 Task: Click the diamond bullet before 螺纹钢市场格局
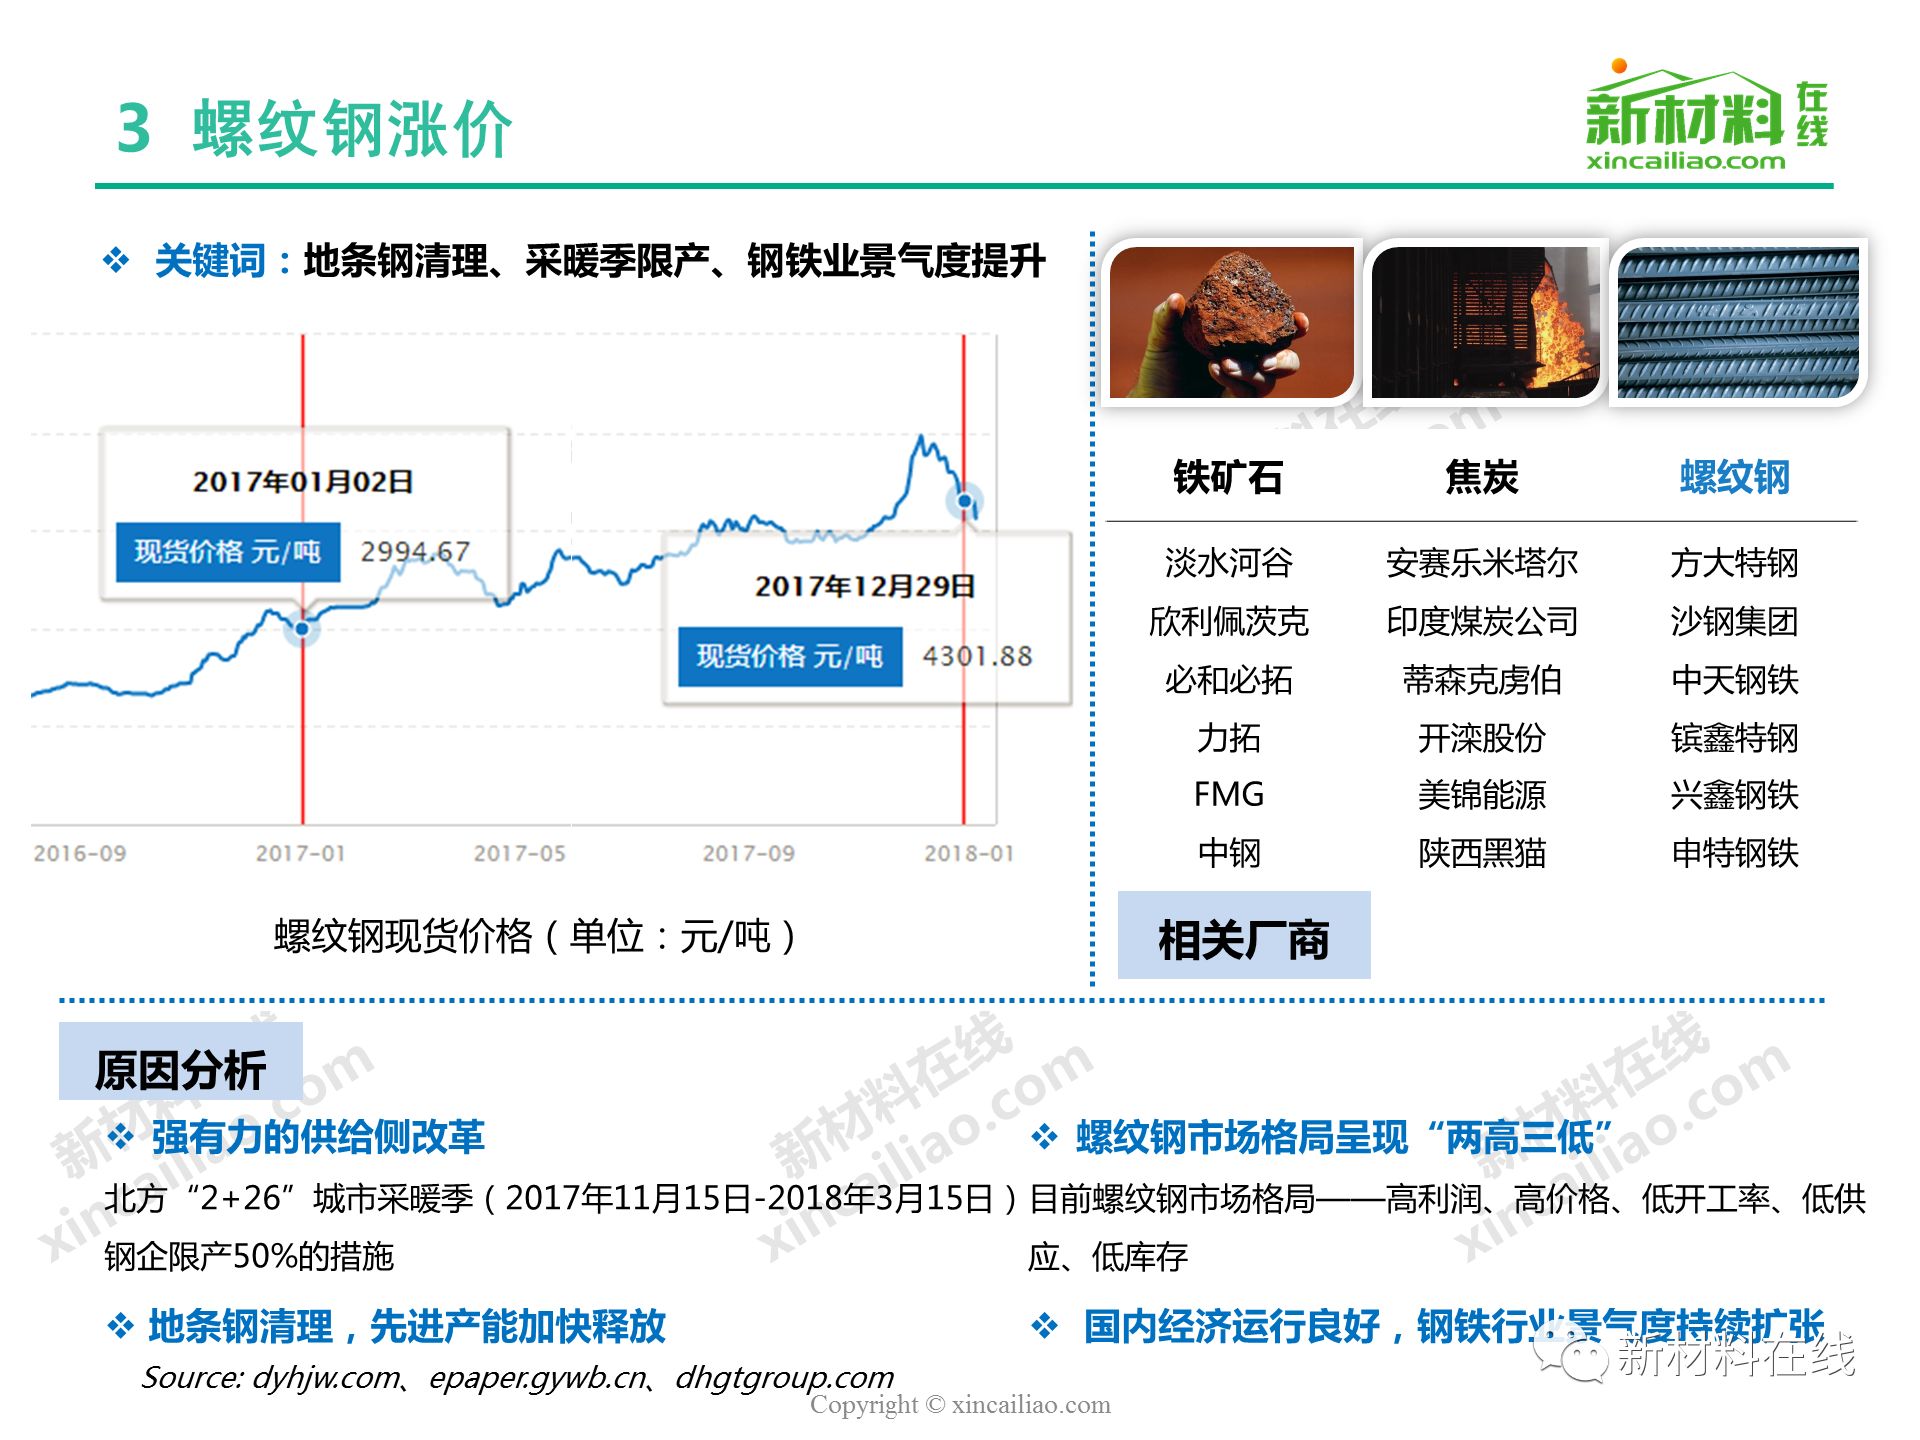[1044, 1137]
